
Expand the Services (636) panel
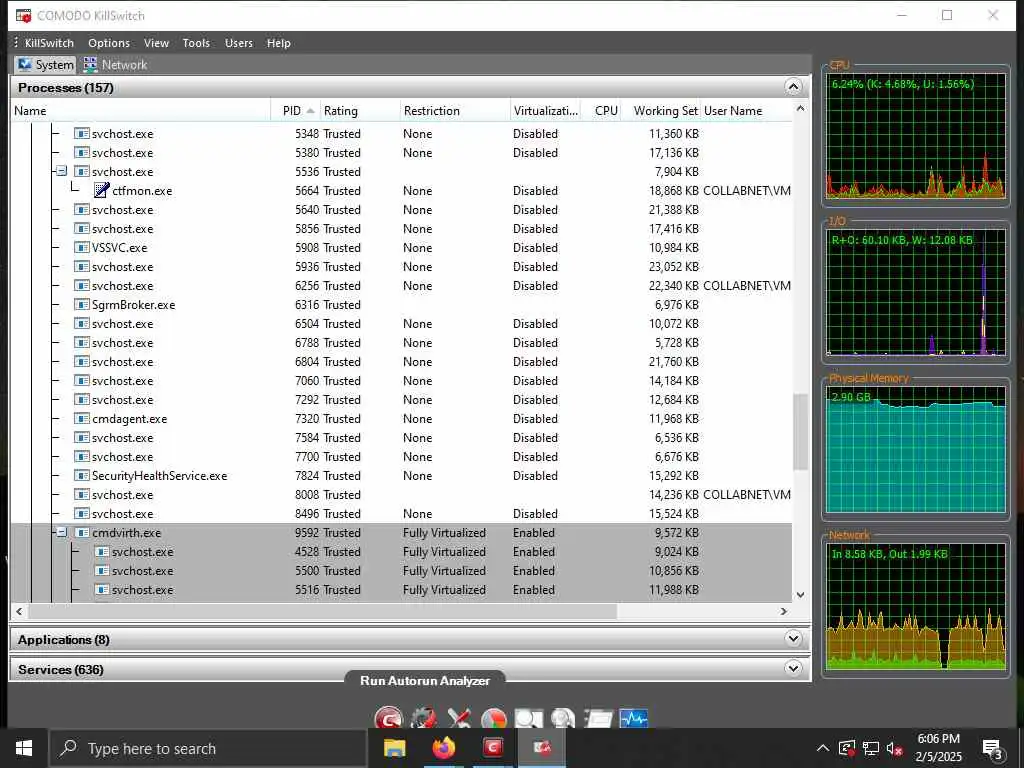[793, 668]
